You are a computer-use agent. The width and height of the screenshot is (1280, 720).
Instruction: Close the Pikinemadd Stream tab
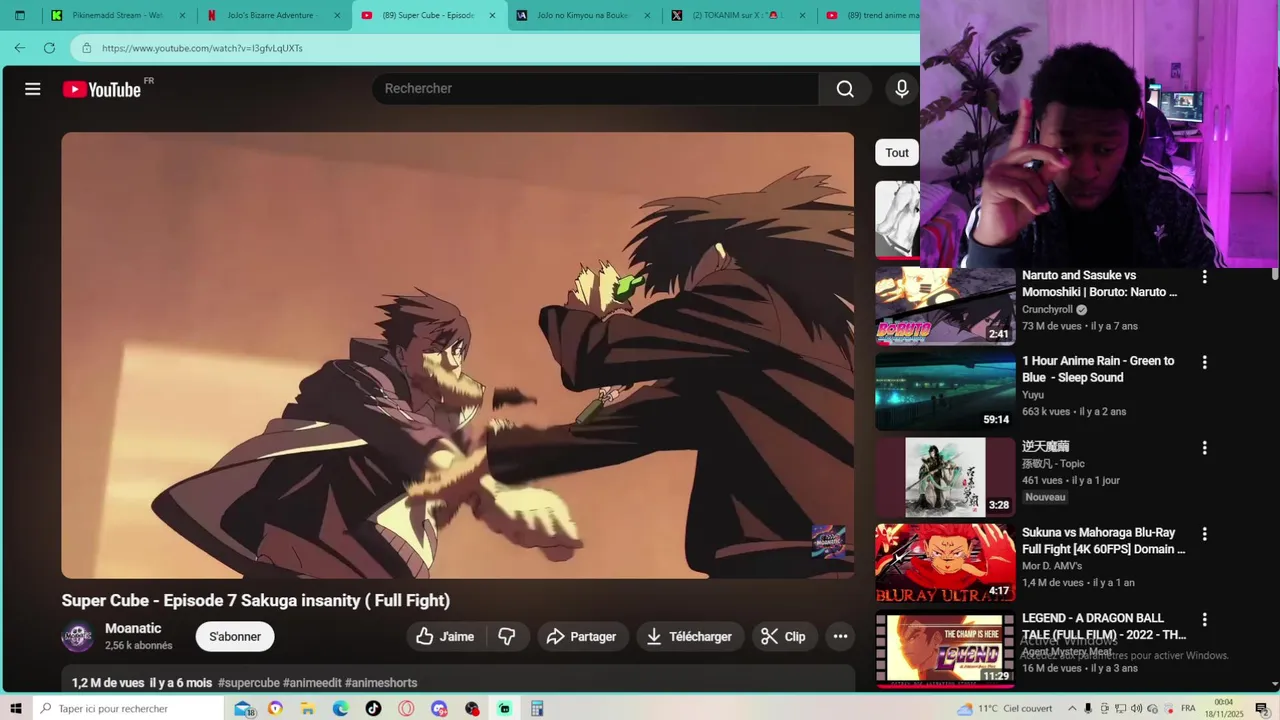(x=182, y=16)
